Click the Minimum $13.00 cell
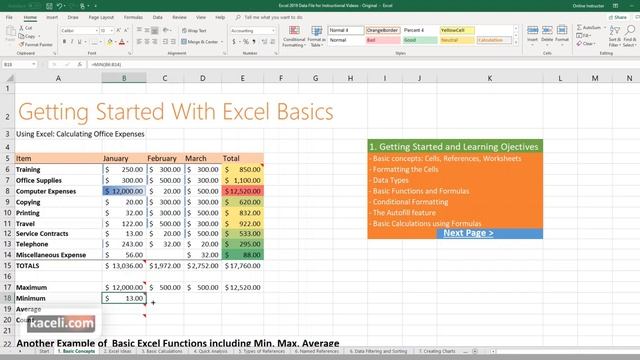 pos(124,298)
